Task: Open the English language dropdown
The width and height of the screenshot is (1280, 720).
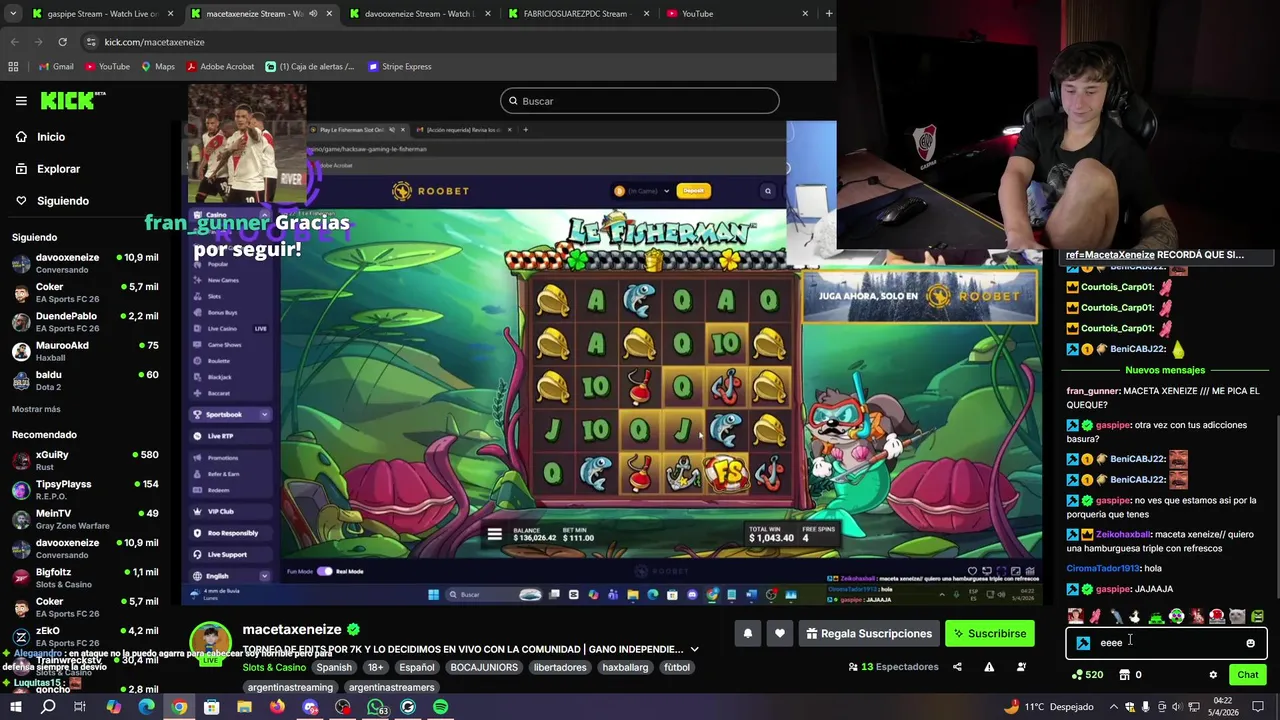Action: (x=231, y=576)
